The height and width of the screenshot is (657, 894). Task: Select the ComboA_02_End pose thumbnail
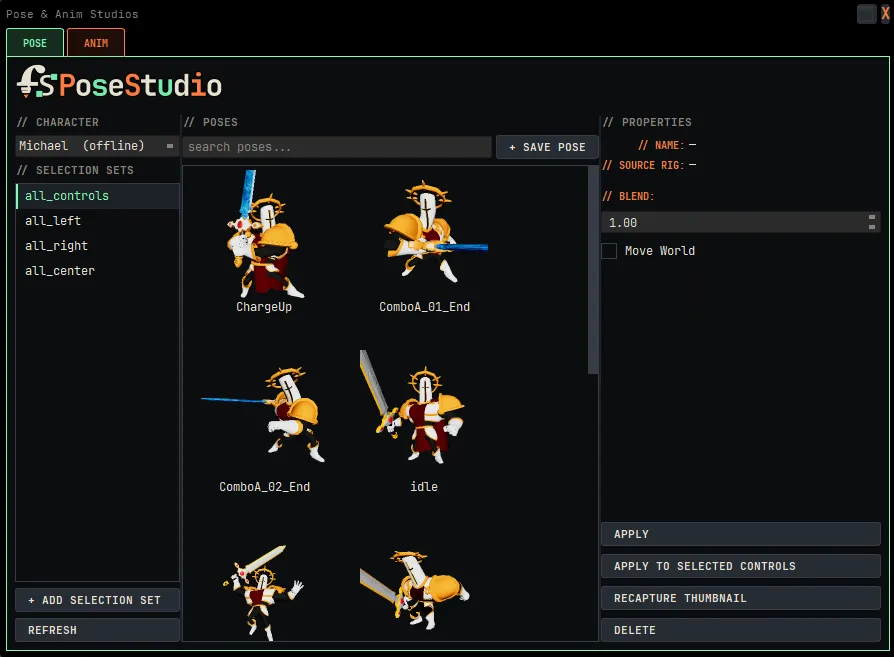click(x=264, y=415)
